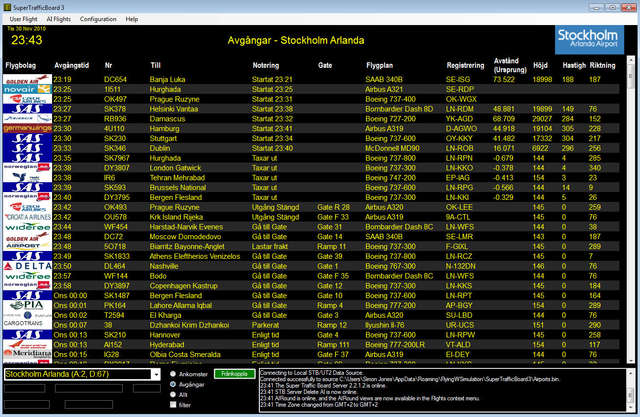Click the Novair logo for Hurghada flight 1I511
The height and width of the screenshot is (417, 640).
[x=27, y=89]
